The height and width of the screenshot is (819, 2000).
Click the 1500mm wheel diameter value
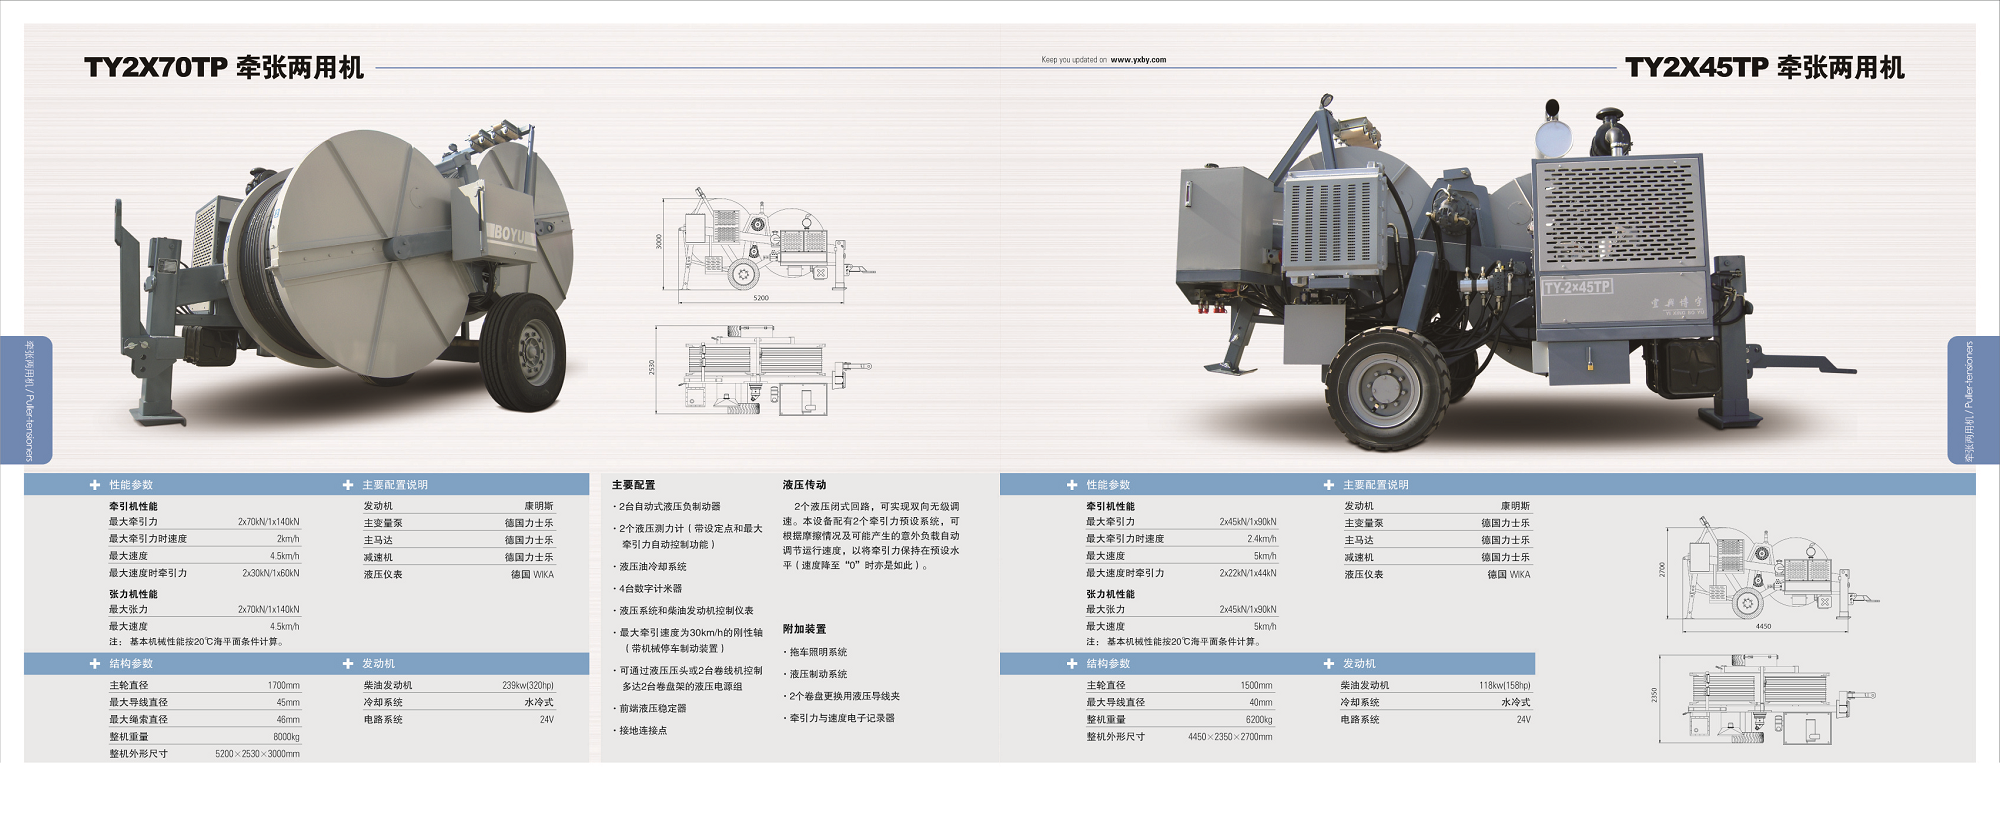[x=1257, y=686]
